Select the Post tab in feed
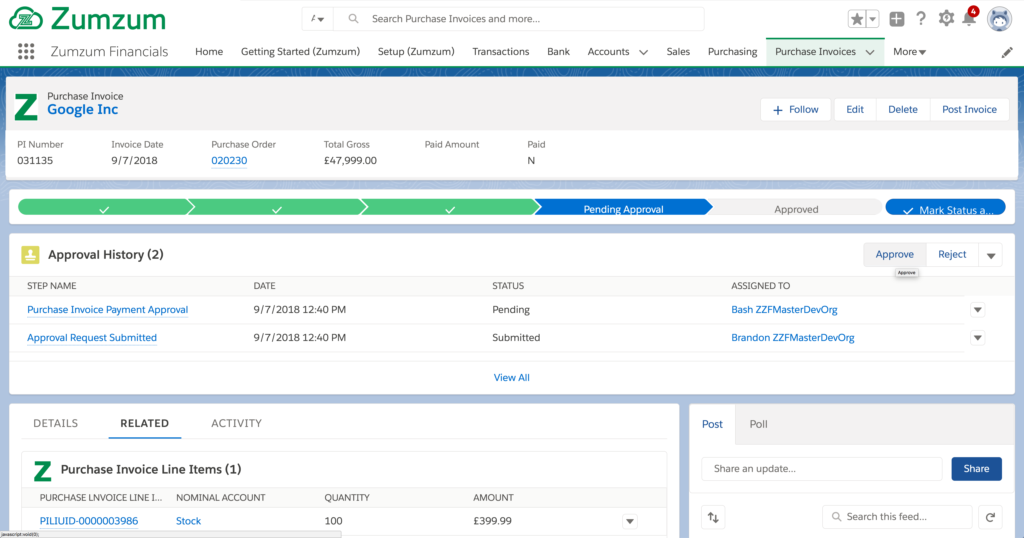 [712, 424]
